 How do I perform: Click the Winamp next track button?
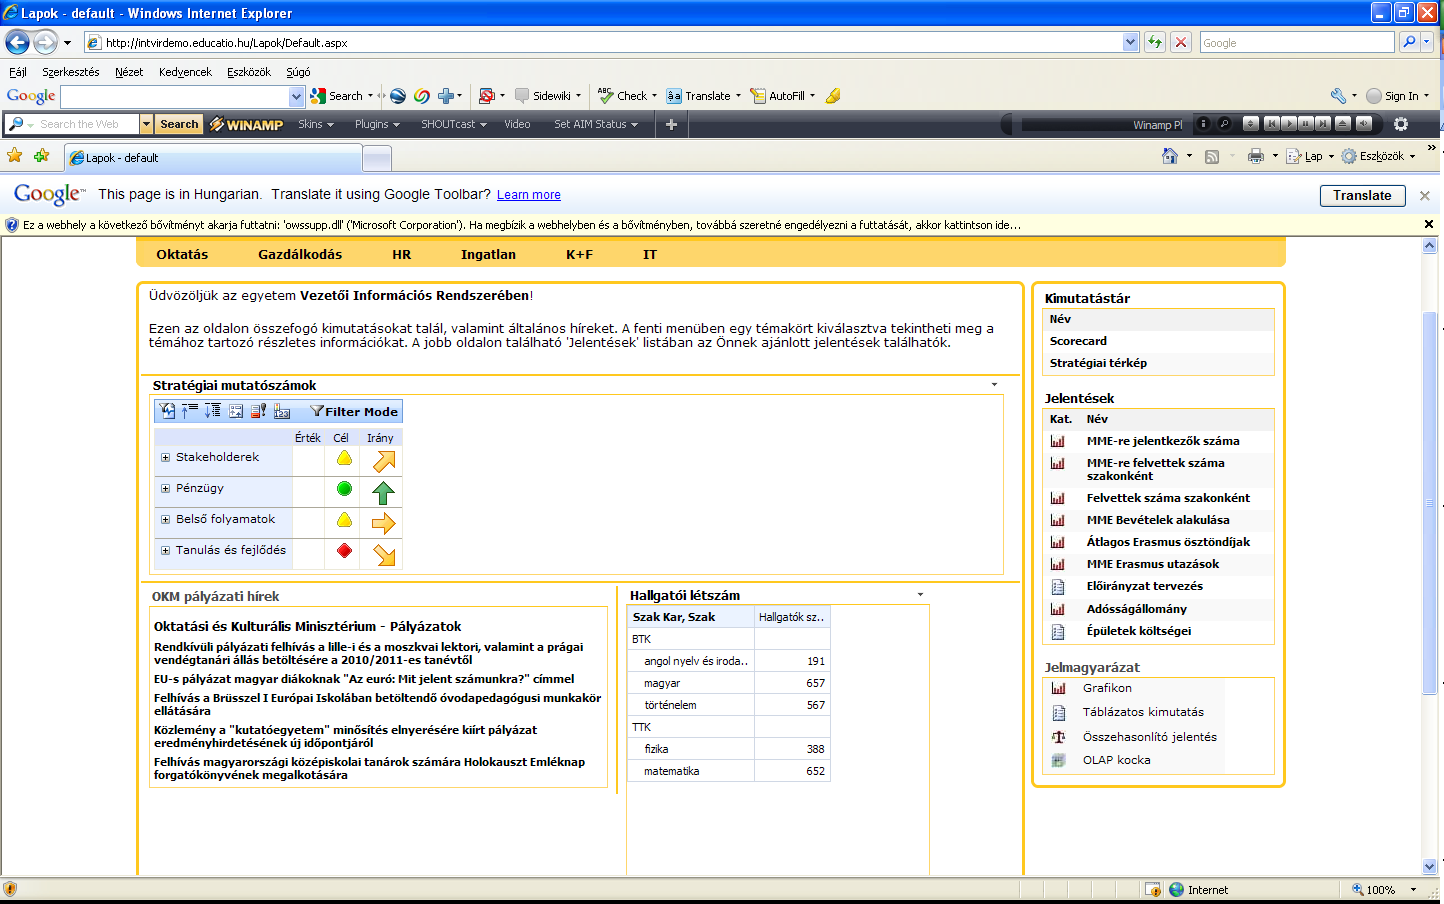click(x=1323, y=124)
